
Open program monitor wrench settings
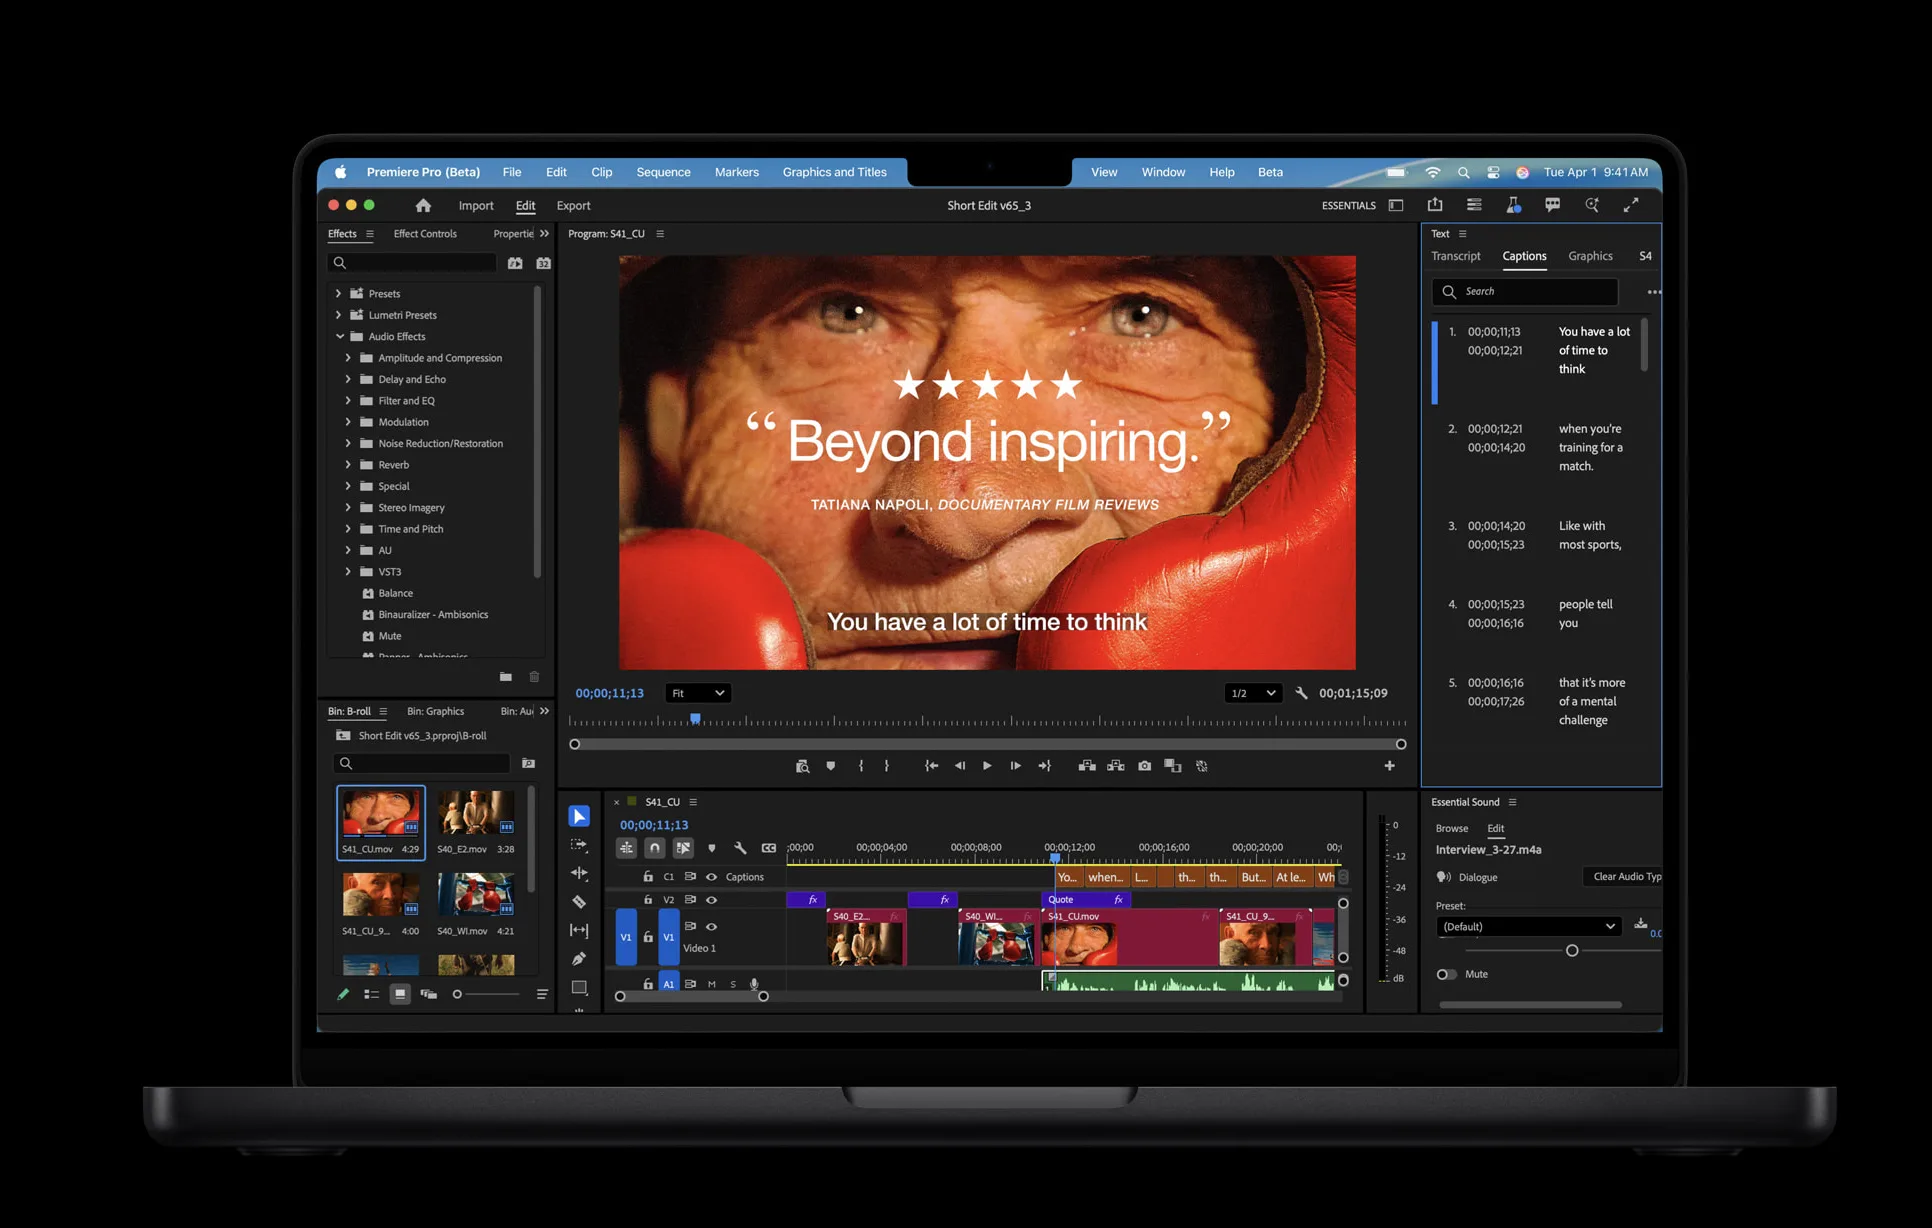[1301, 693]
